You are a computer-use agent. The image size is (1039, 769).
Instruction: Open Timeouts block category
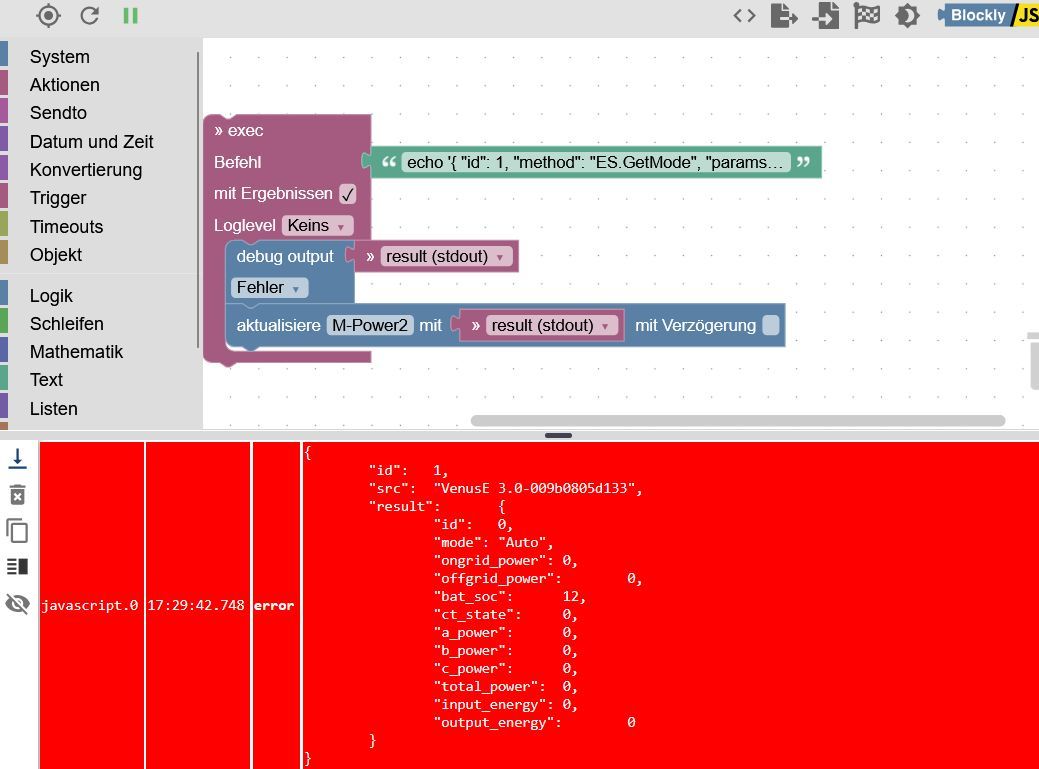66,227
